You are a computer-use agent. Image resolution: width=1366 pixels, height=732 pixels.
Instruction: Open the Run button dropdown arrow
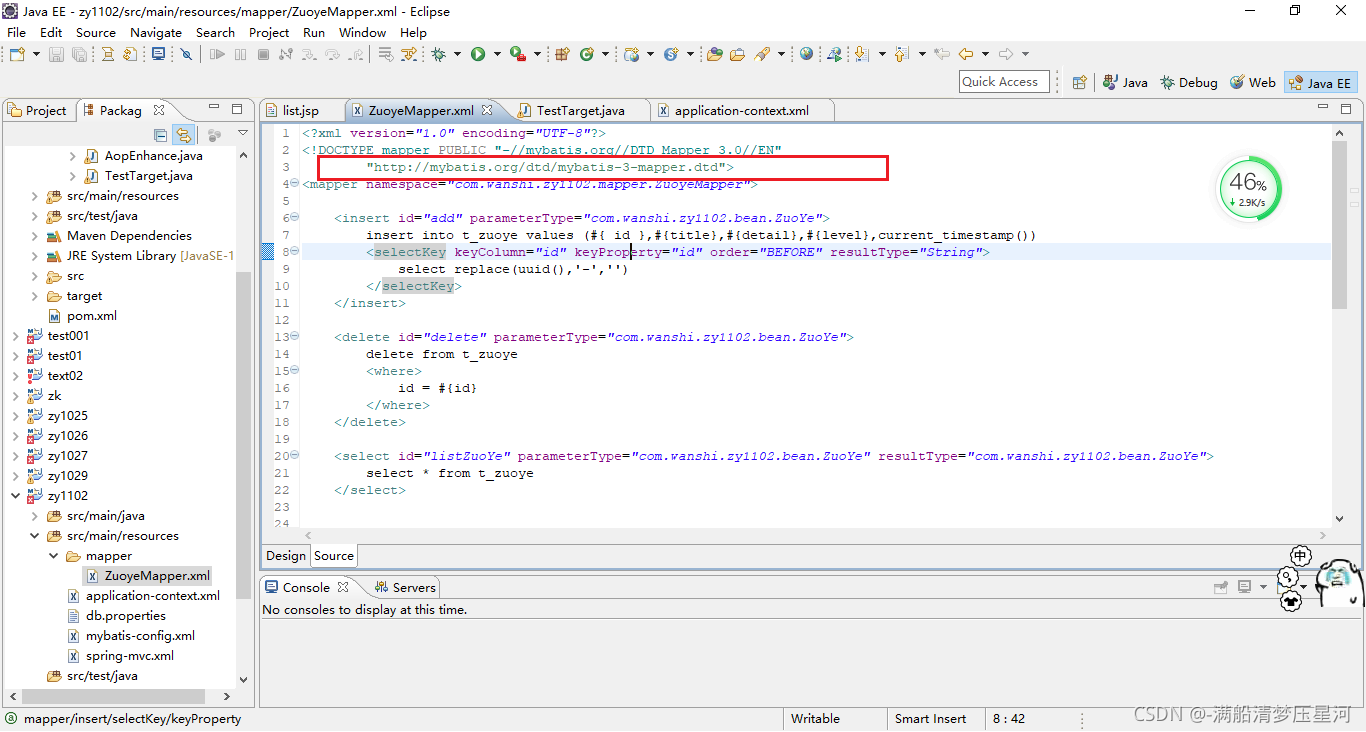click(495, 53)
